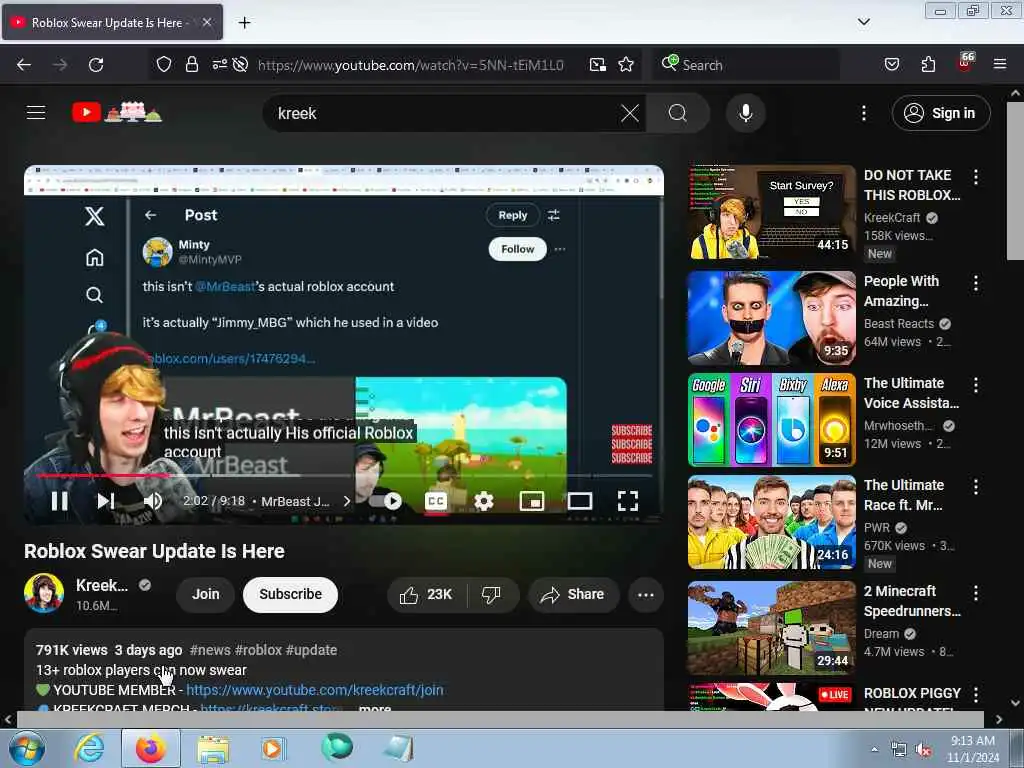Open KreekCraft channel avatar

(x=44, y=593)
